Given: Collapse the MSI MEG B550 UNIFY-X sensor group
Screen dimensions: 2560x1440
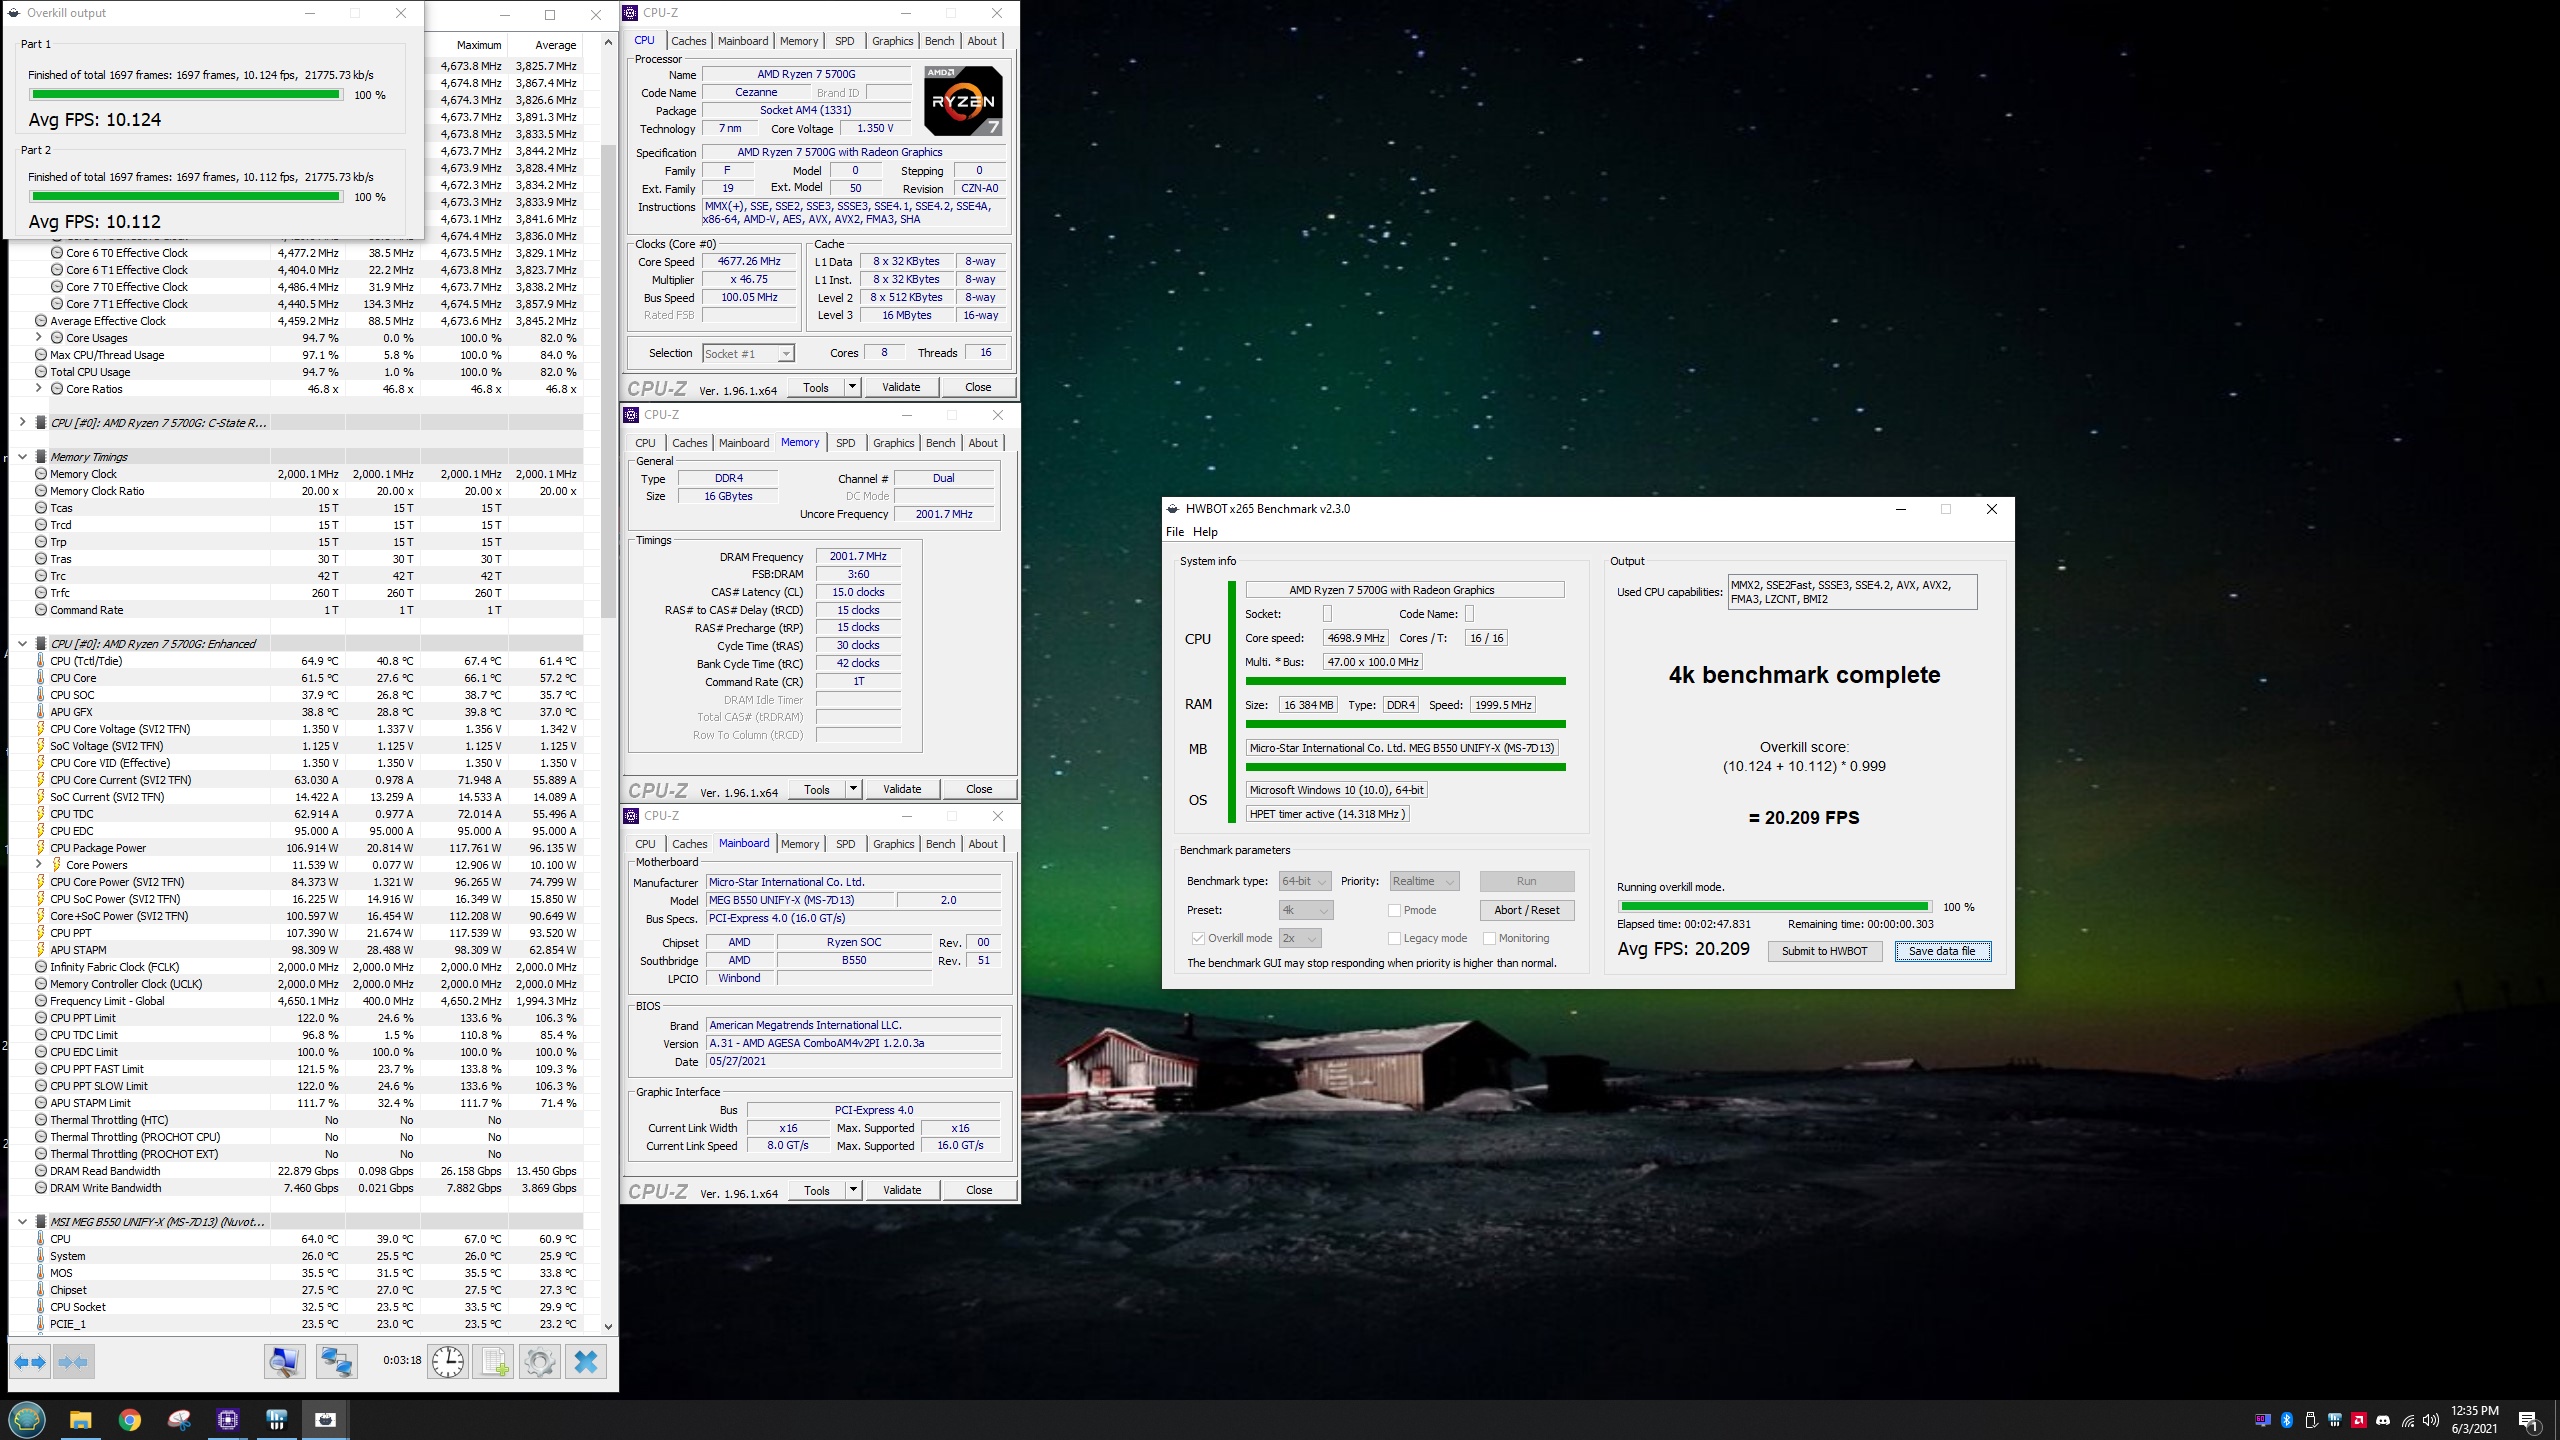Looking at the screenshot, I should pyautogui.click(x=22, y=1222).
